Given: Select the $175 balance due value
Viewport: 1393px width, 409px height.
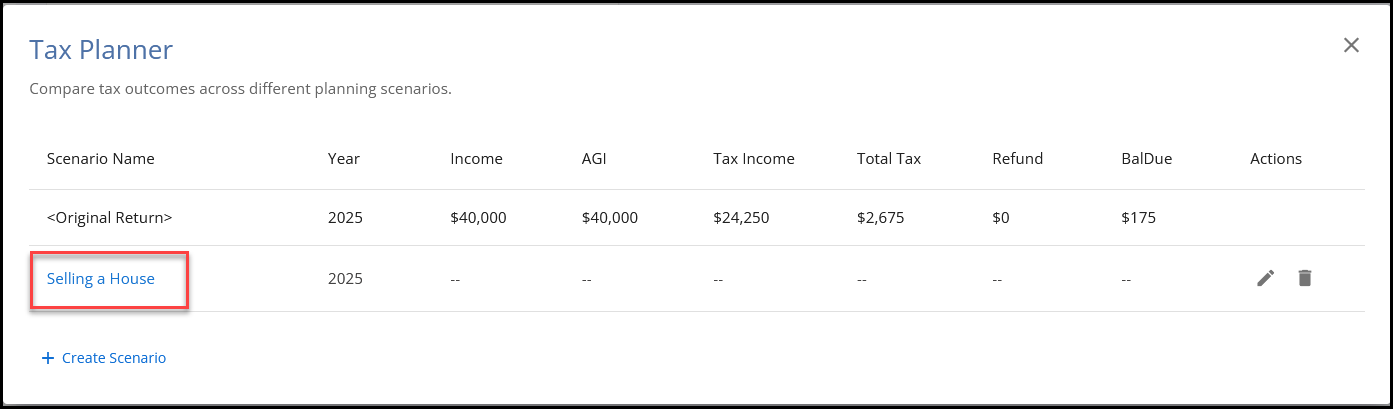Looking at the screenshot, I should 1139,217.
